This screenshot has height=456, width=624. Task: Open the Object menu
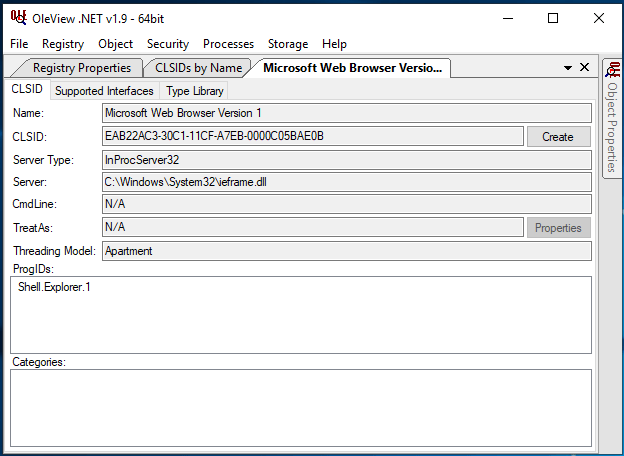coord(115,44)
